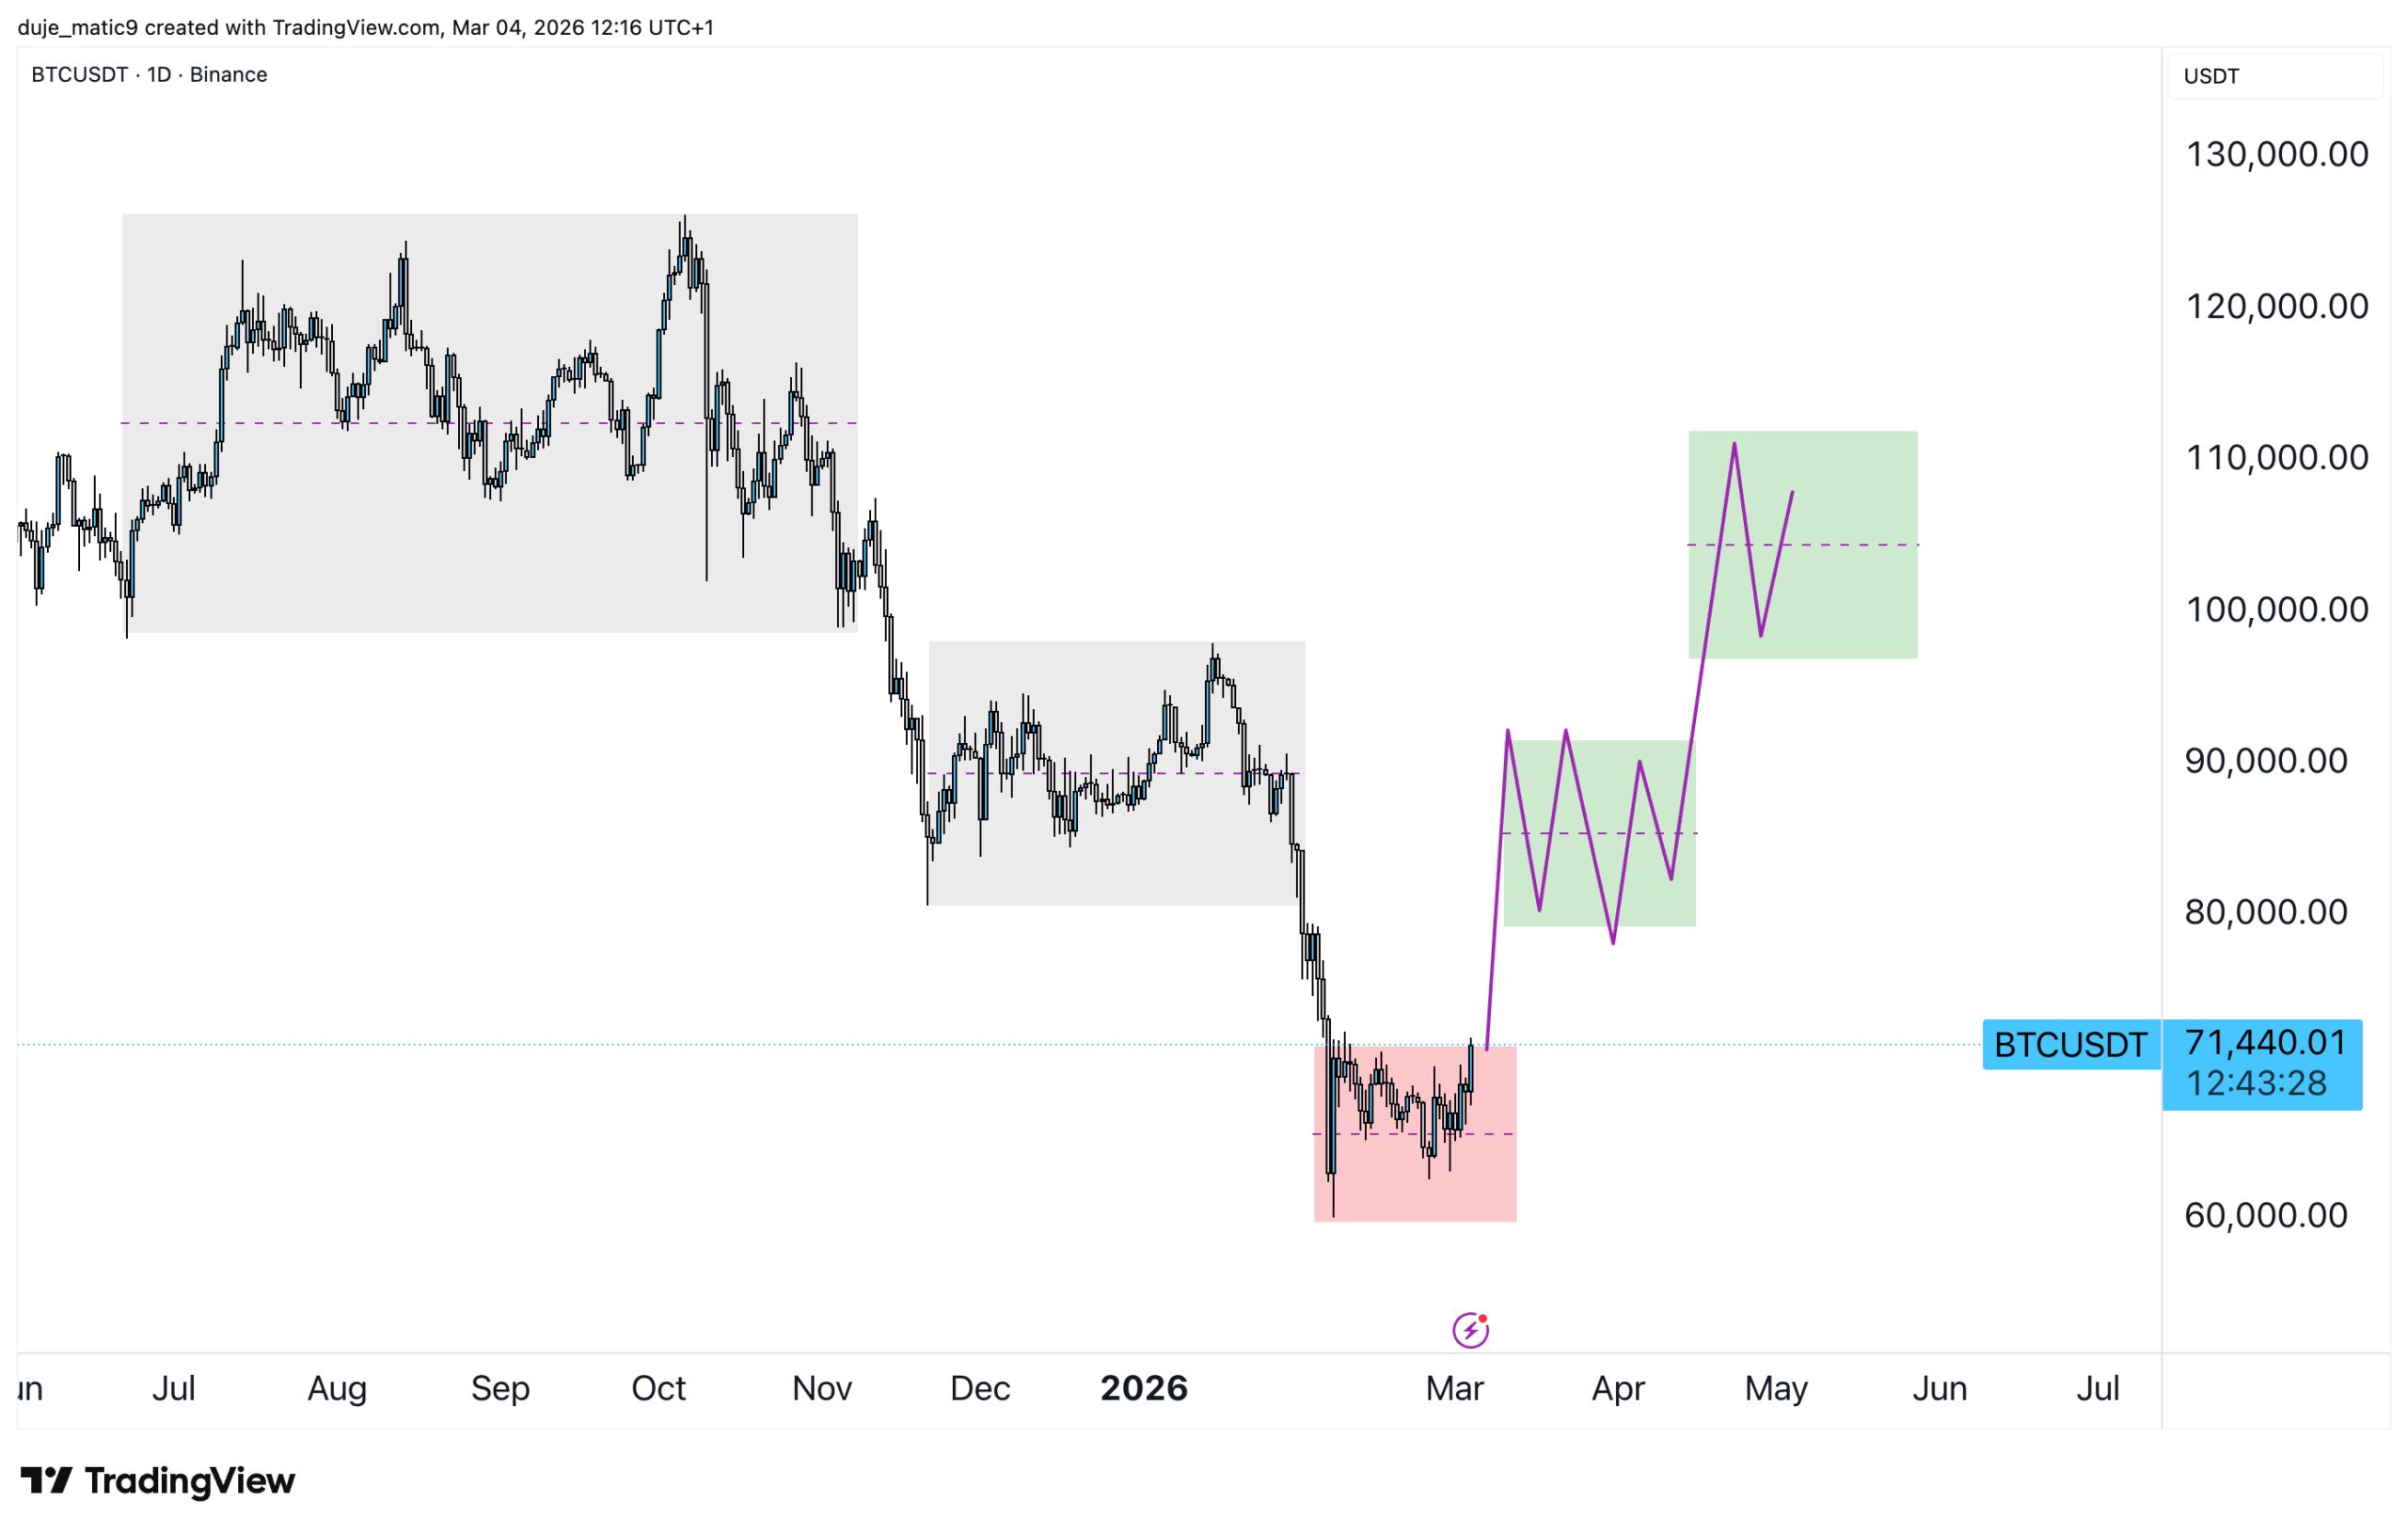Viewport: 2408px width, 1533px height.
Task: Click the purple lightning event icon
Action: click(x=1470, y=1330)
